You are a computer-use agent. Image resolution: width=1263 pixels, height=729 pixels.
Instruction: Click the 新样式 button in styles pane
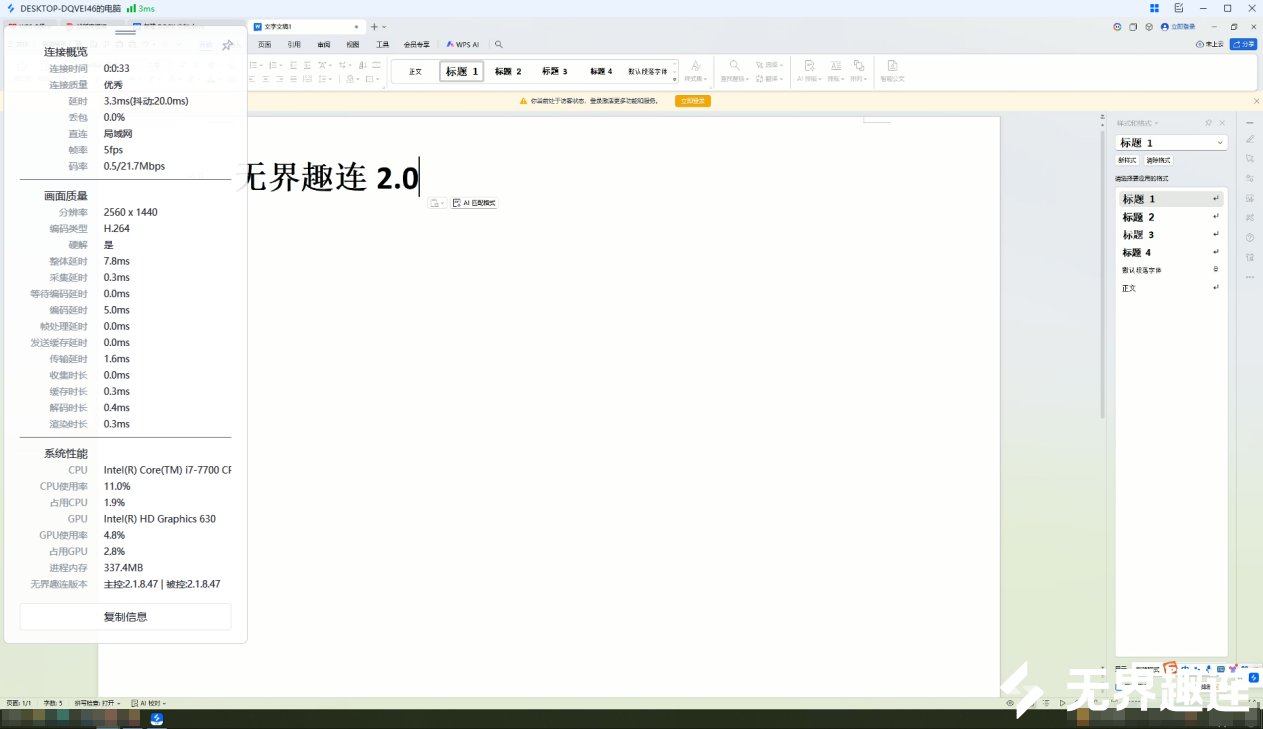pos(1127,160)
